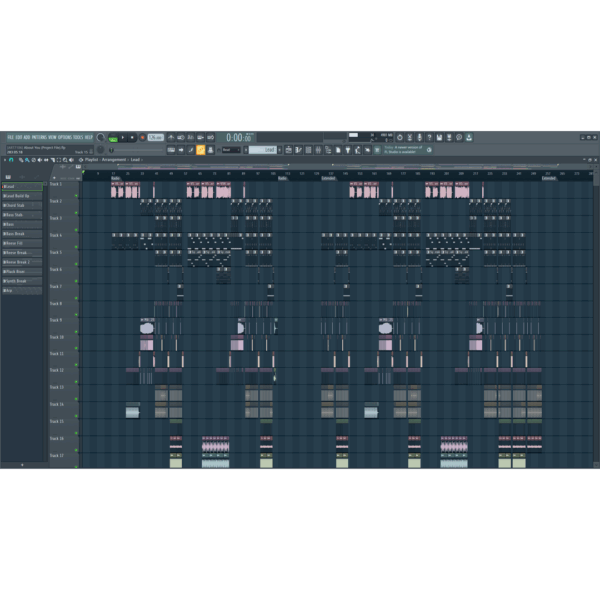Image resolution: width=600 pixels, height=600 pixels.
Task: Click the step edit arrow icon
Action: [181, 150]
